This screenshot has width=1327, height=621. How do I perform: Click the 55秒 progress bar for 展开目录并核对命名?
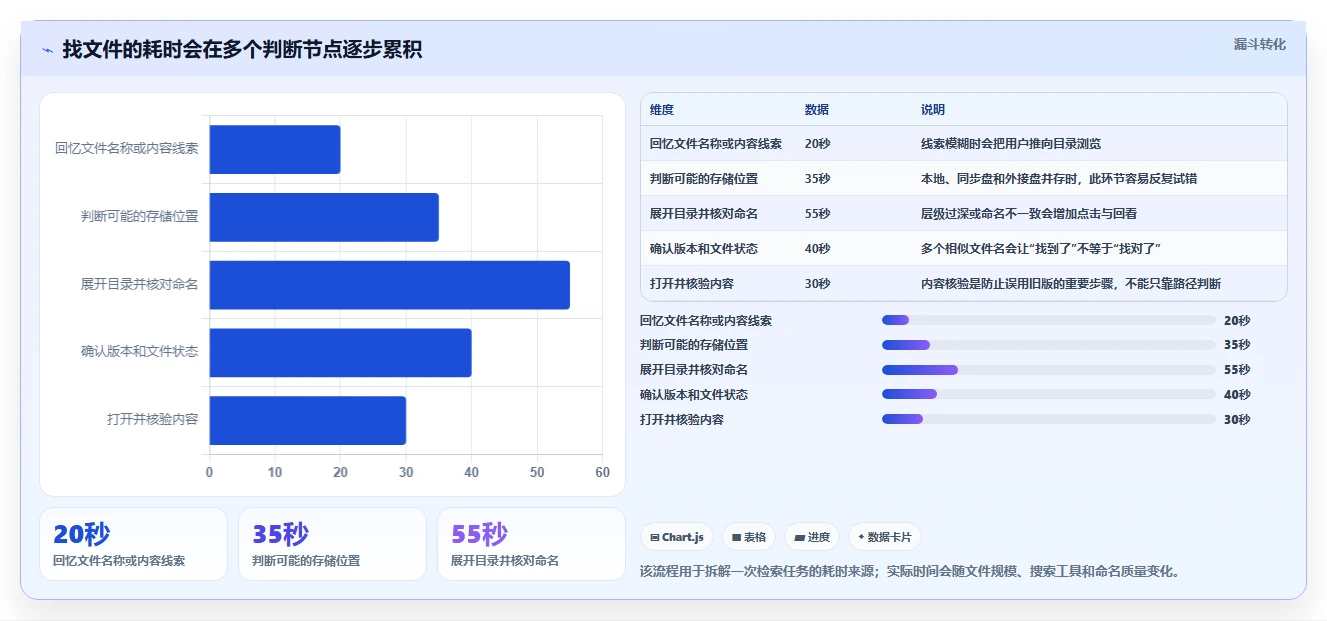pyautogui.click(x=1049, y=370)
